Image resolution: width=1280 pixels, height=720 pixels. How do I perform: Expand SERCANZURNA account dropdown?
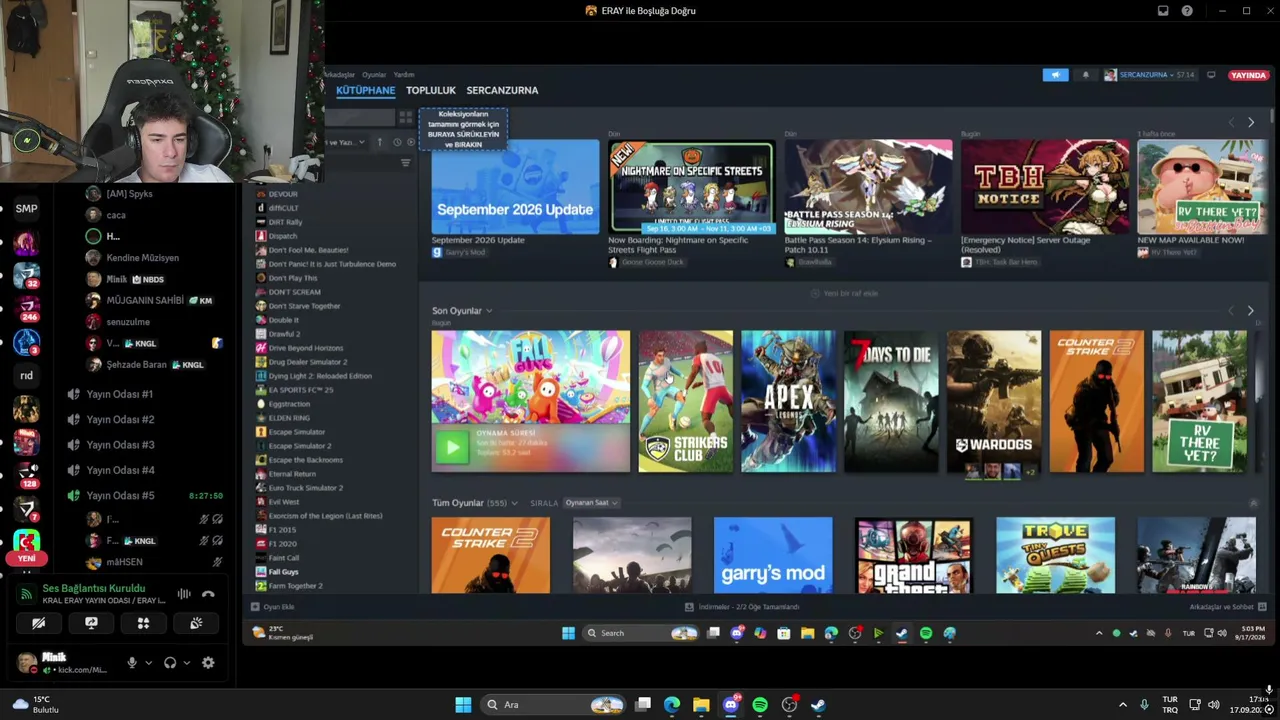1150,75
